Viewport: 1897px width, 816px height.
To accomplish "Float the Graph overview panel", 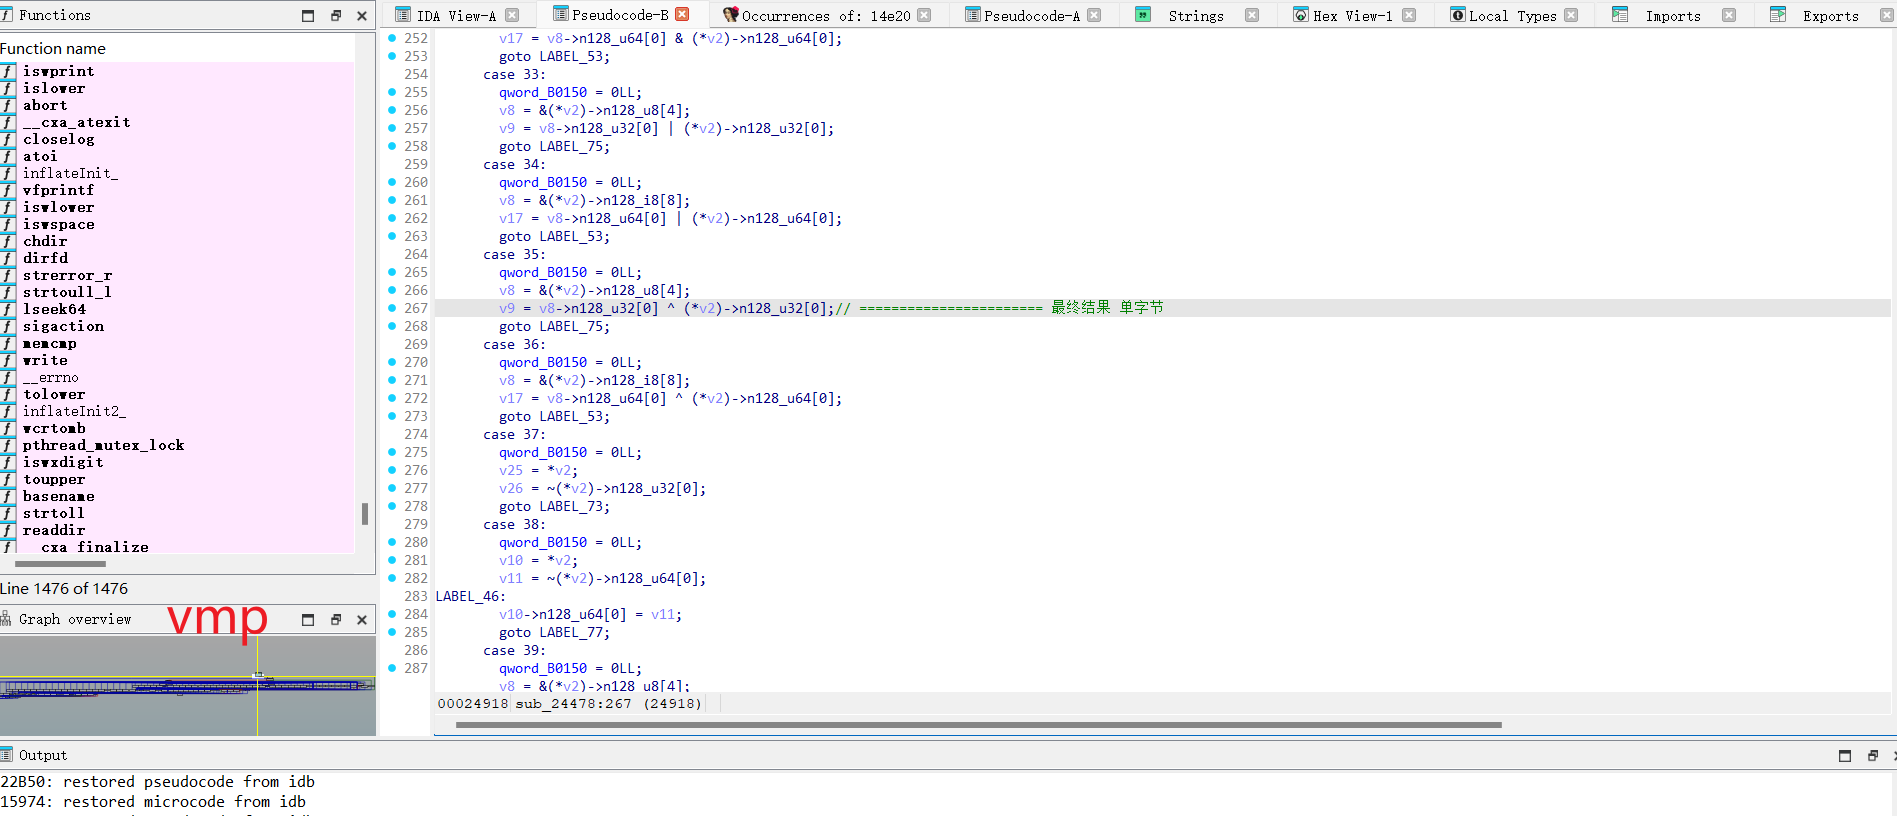I will [336, 620].
